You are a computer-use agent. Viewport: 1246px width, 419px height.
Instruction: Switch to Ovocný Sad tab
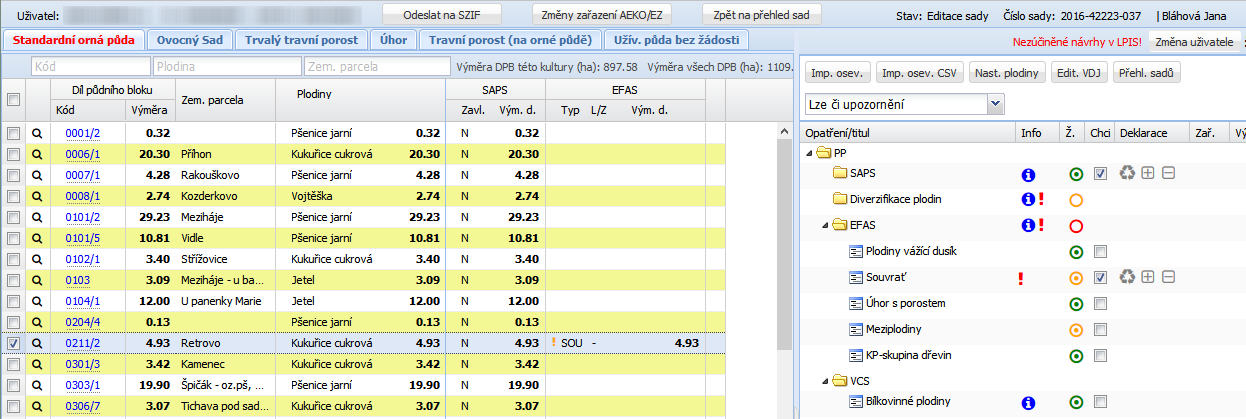(x=191, y=40)
